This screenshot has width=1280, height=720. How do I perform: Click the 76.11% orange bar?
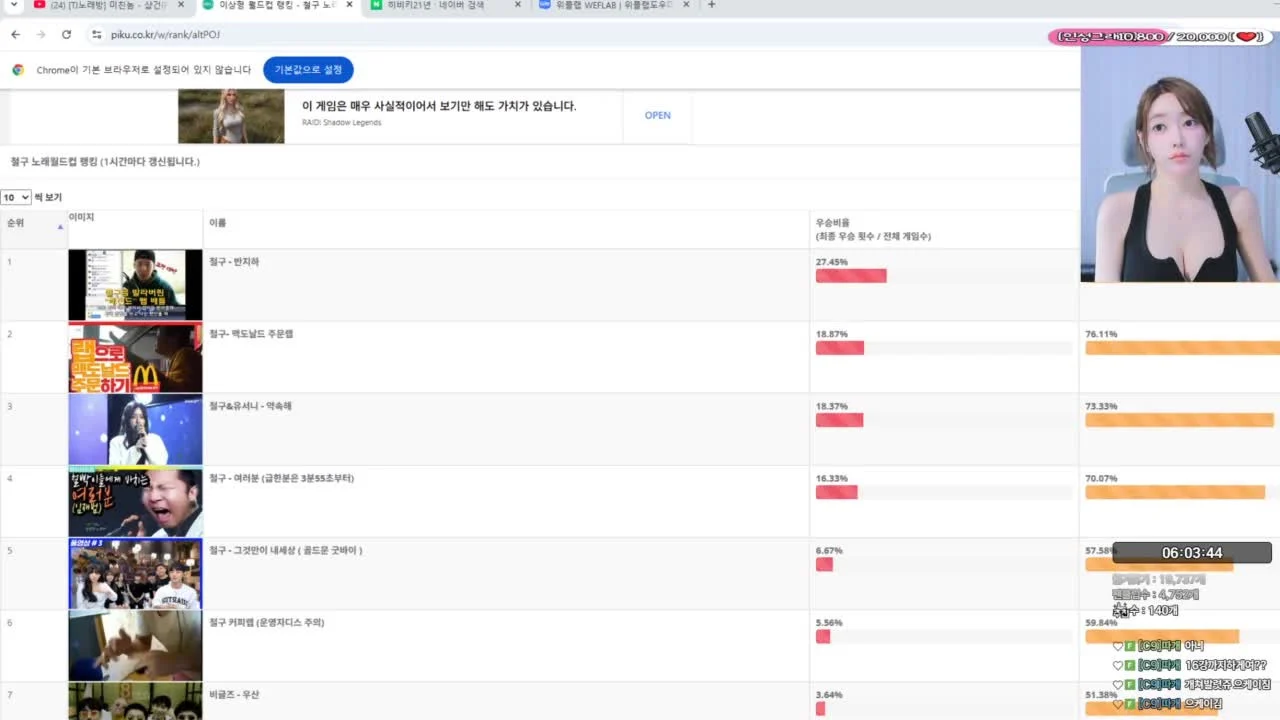(x=1182, y=348)
